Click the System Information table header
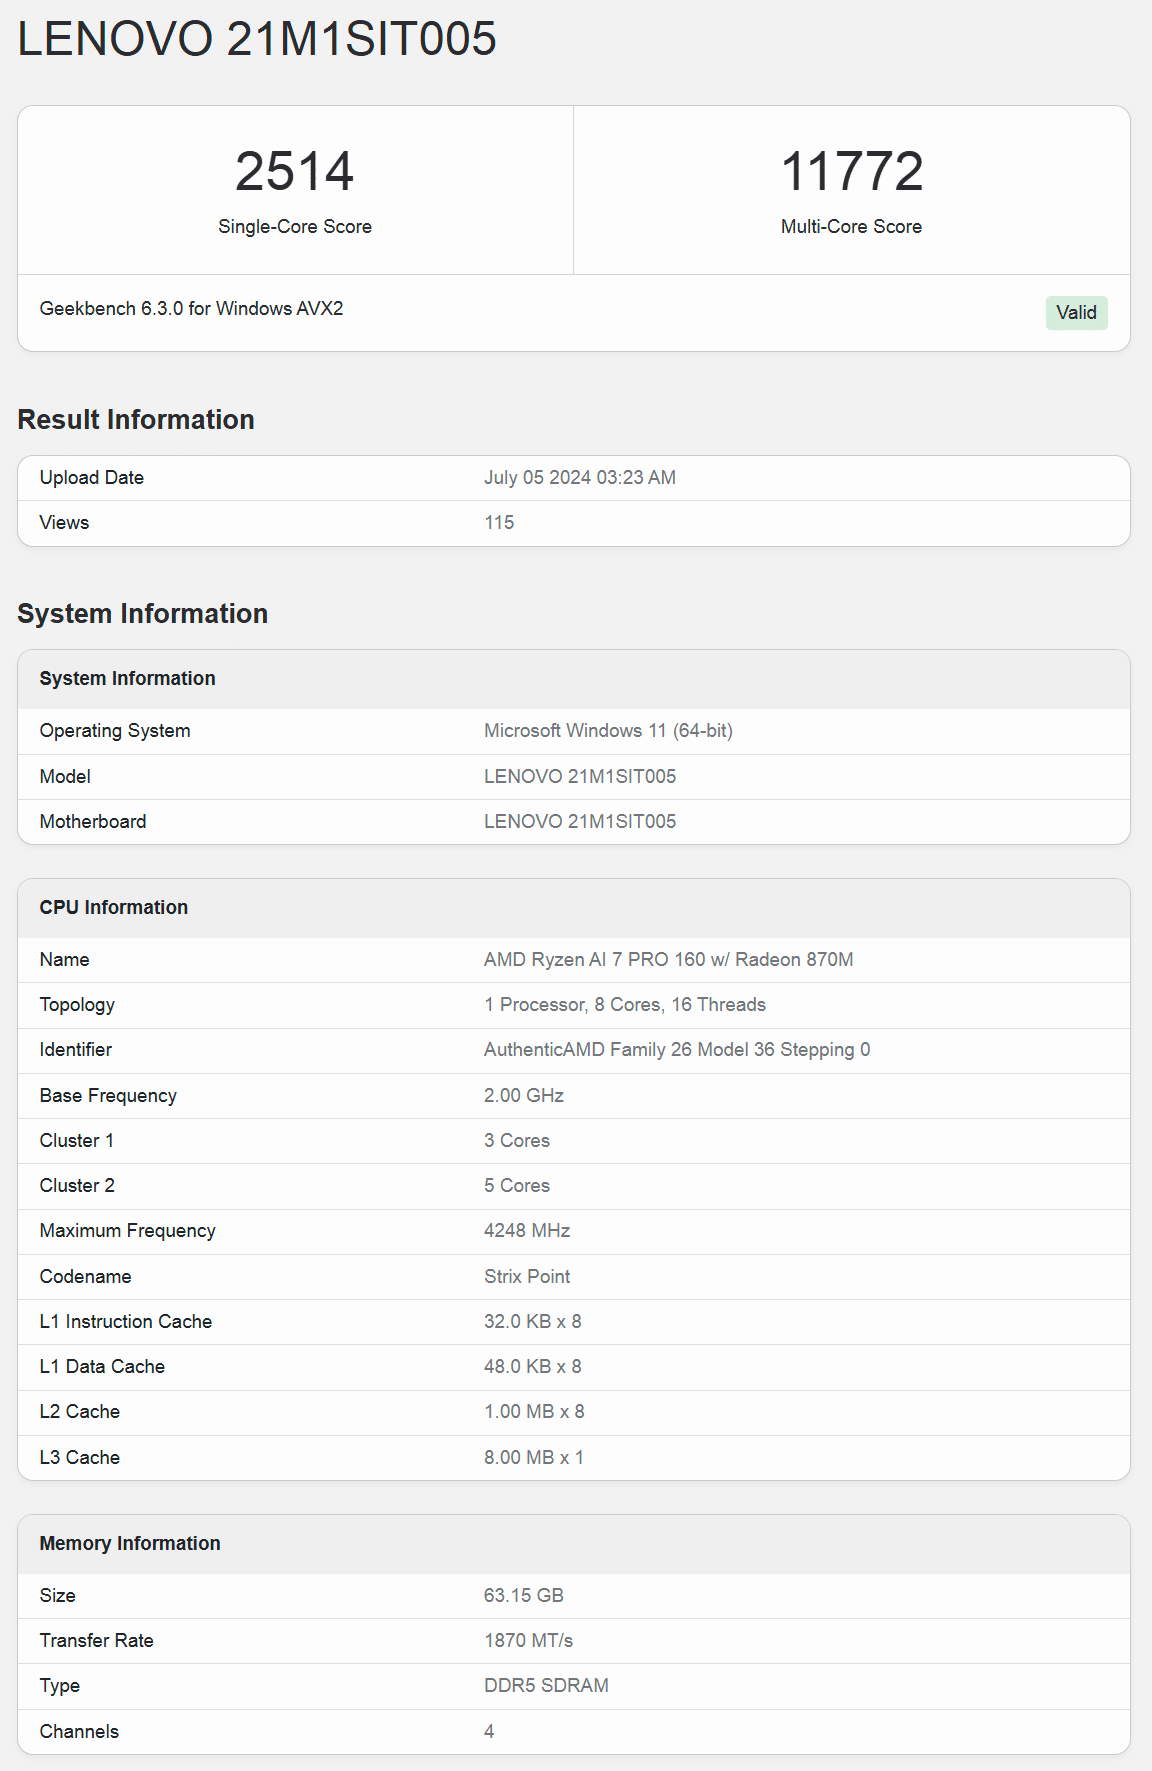Image resolution: width=1152 pixels, height=1771 pixels. [x=574, y=679]
